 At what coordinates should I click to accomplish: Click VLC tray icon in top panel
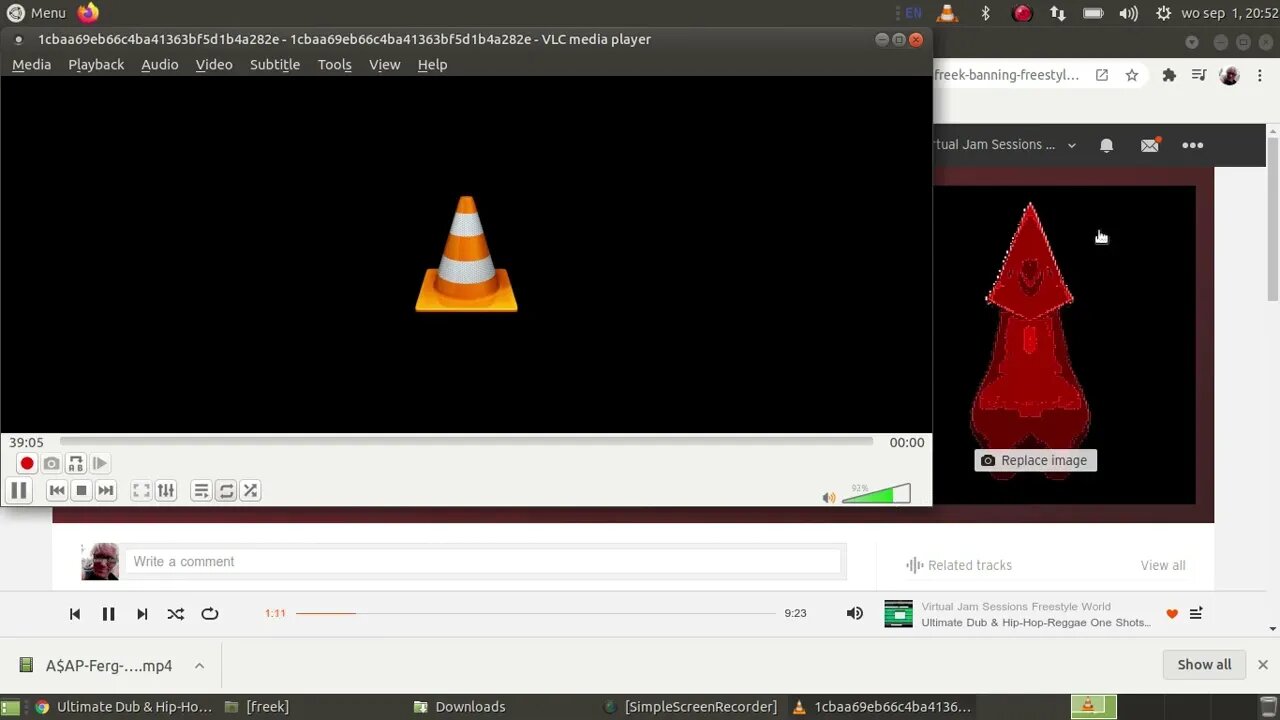(947, 13)
